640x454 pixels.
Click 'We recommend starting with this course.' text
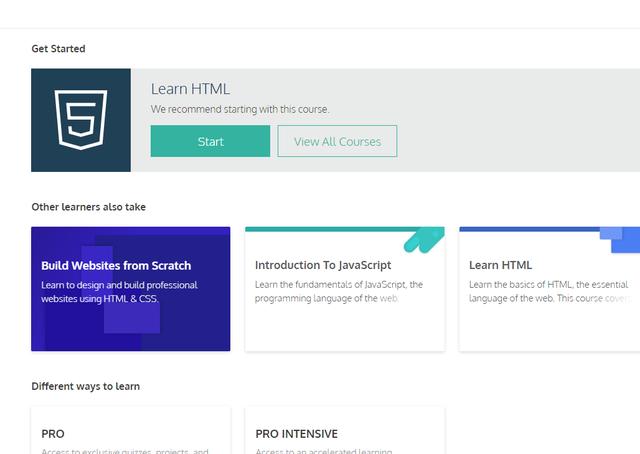point(240,109)
